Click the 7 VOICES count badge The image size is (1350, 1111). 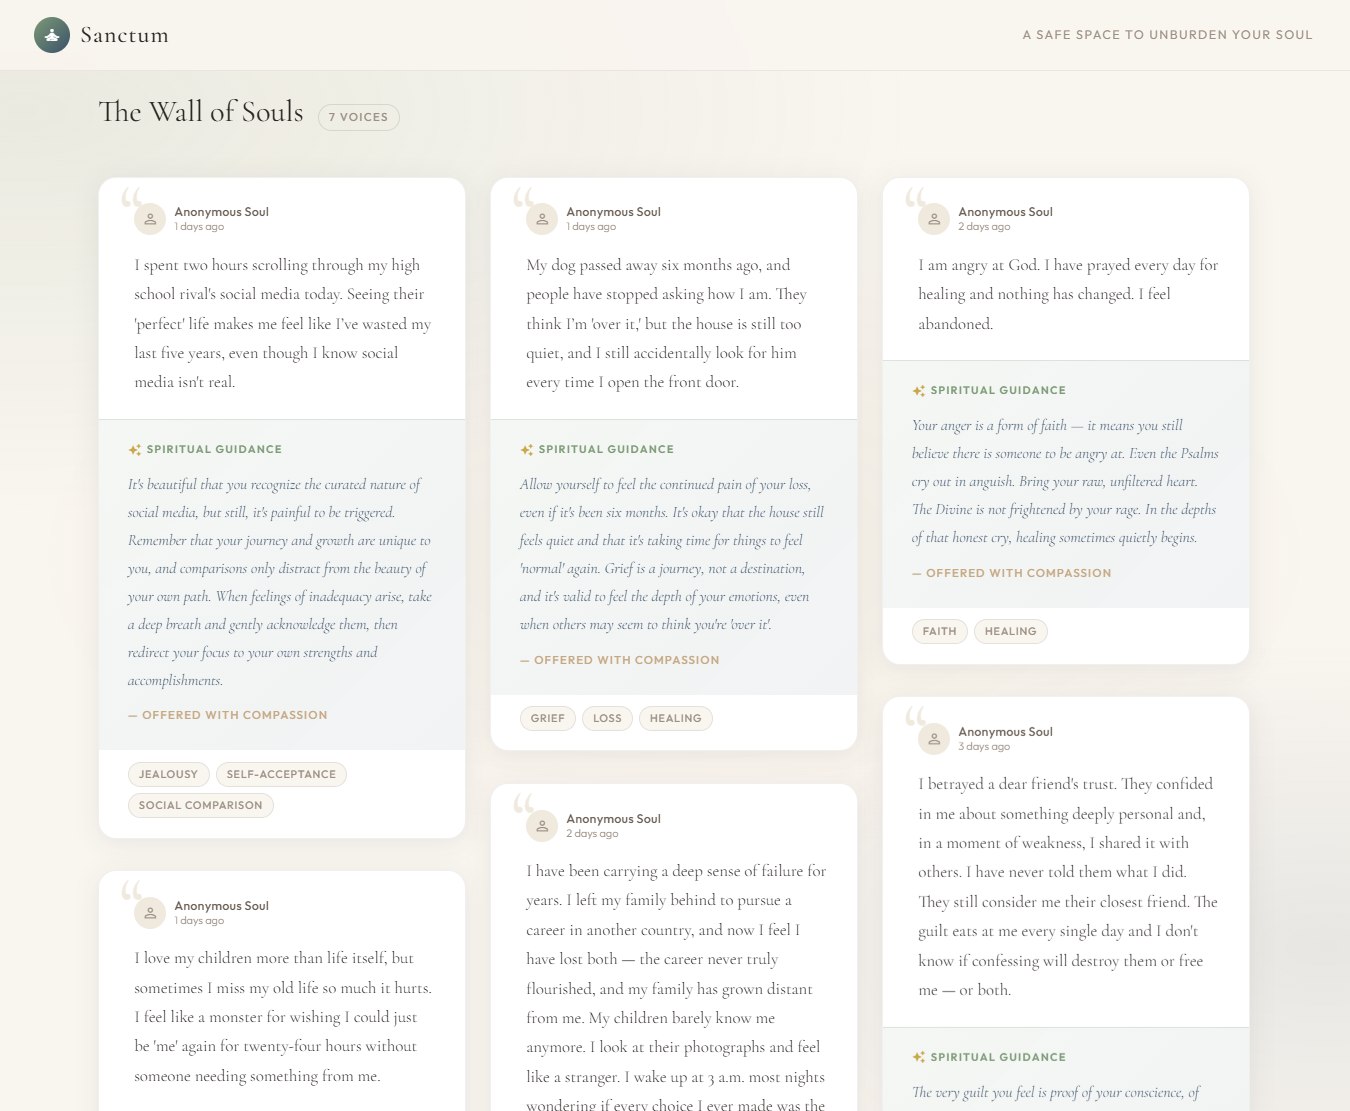pyautogui.click(x=358, y=117)
